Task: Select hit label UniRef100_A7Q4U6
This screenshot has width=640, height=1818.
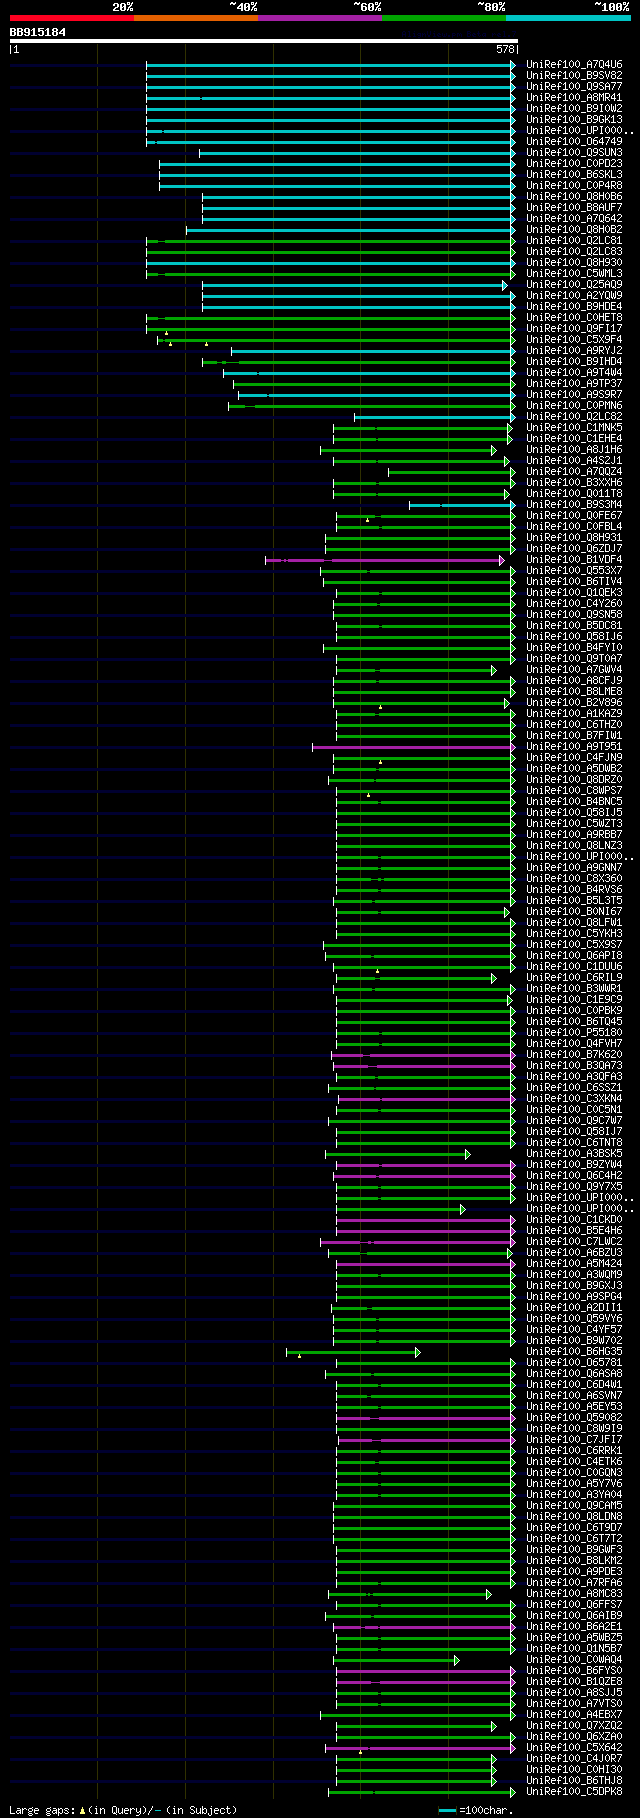Action: pyautogui.click(x=574, y=64)
